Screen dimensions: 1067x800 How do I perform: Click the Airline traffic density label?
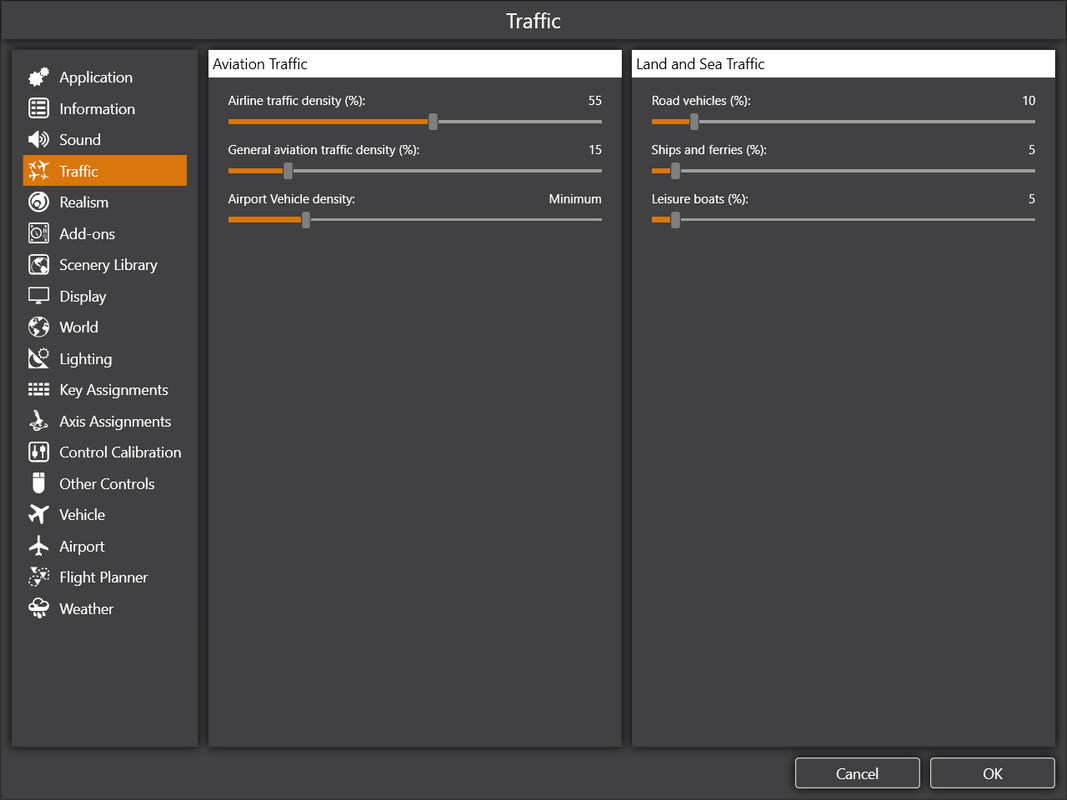(297, 101)
